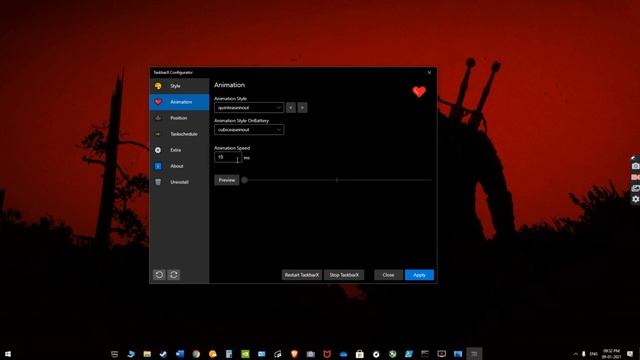Open the clock and date flyout
The image size is (640, 360).
[611, 354]
